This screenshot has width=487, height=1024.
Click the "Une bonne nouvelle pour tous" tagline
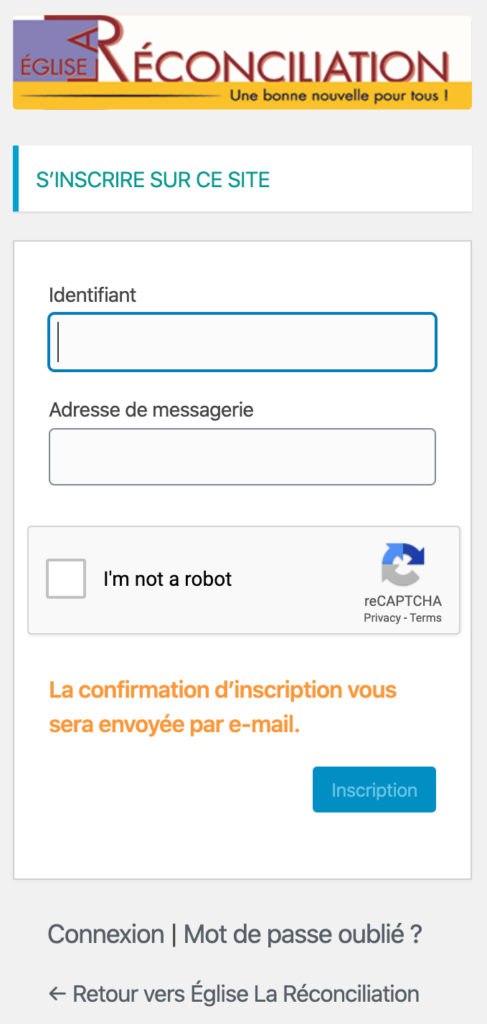click(x=339, y=95)
